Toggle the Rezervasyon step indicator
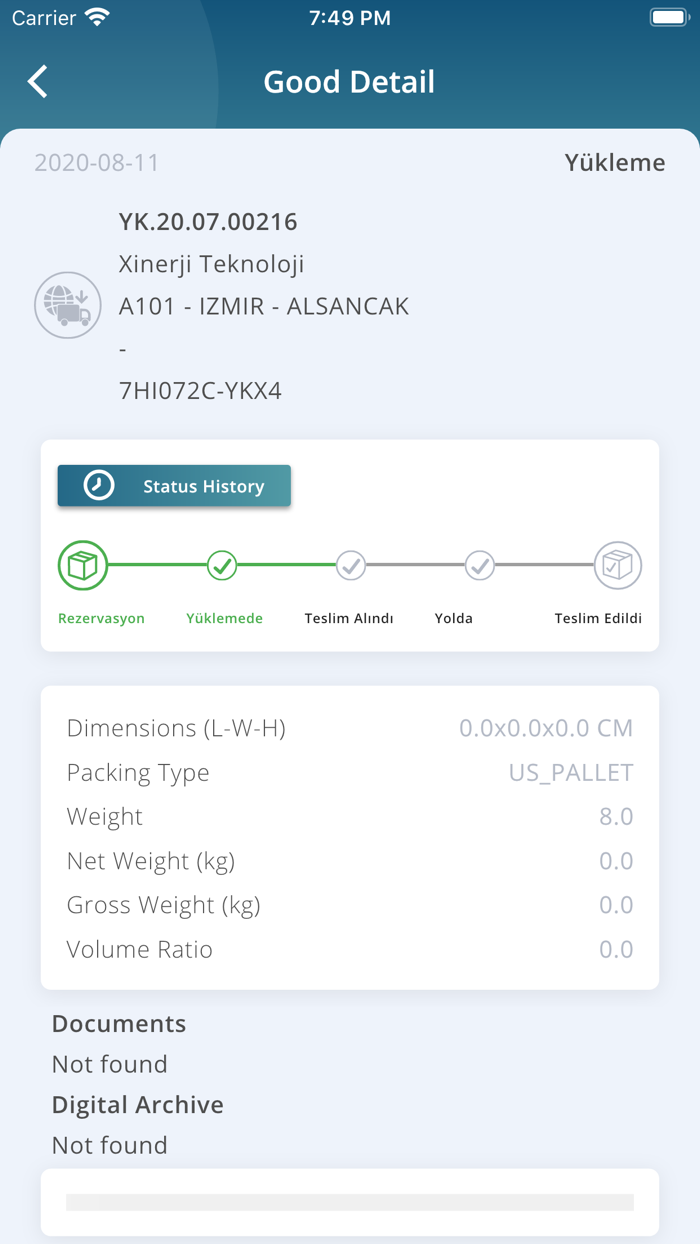 tap(101, 618)
